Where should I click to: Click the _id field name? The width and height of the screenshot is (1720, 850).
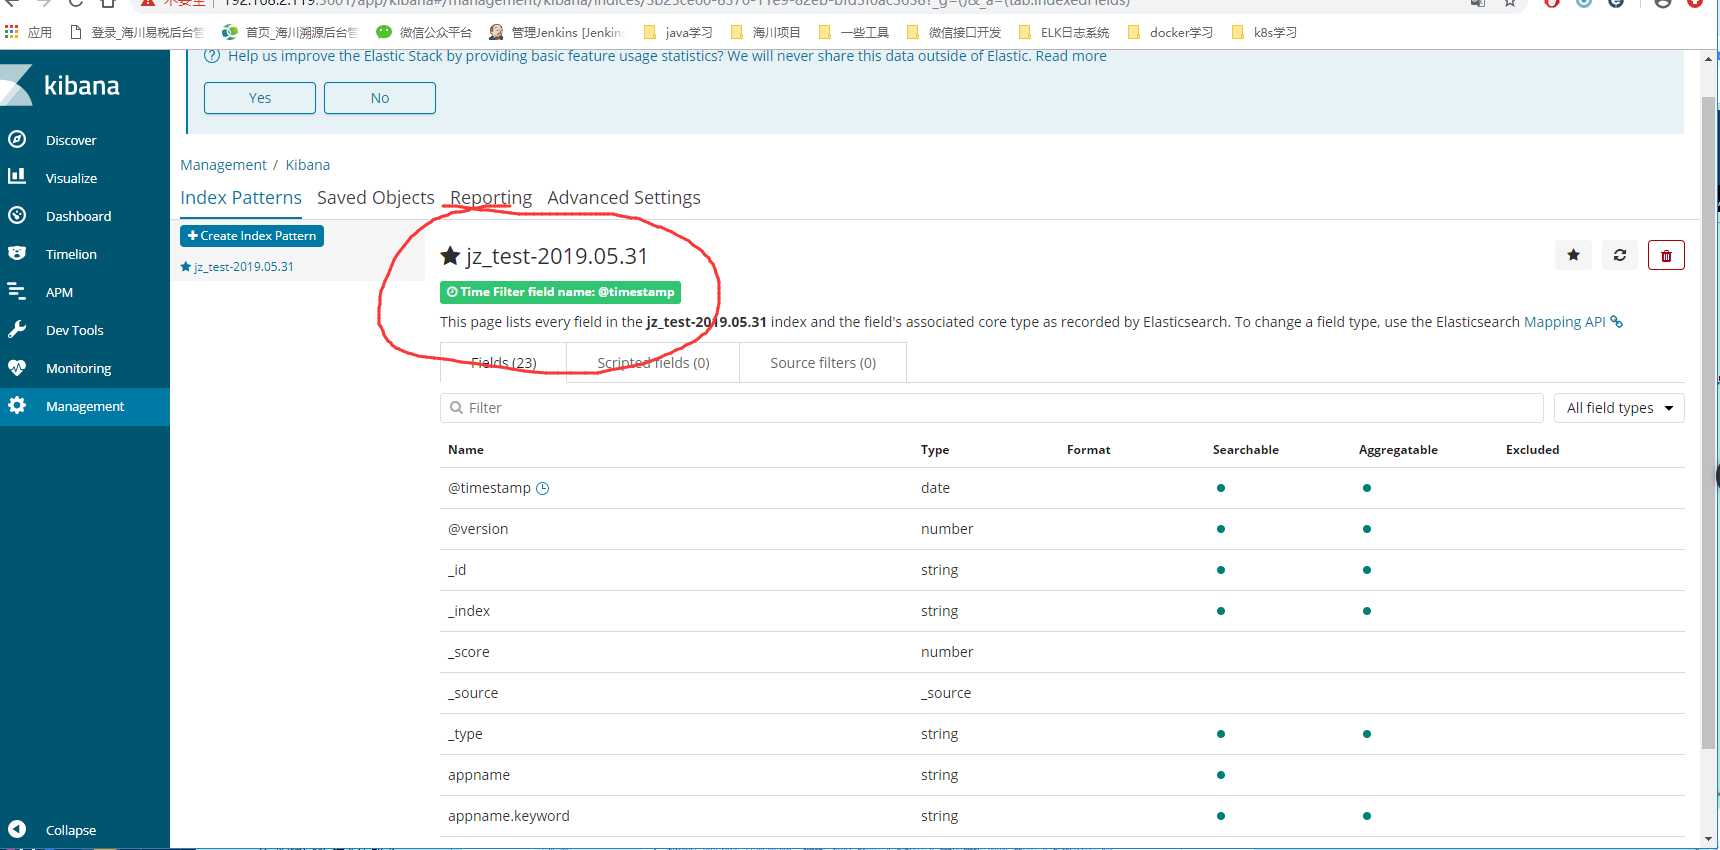(457, 570)
